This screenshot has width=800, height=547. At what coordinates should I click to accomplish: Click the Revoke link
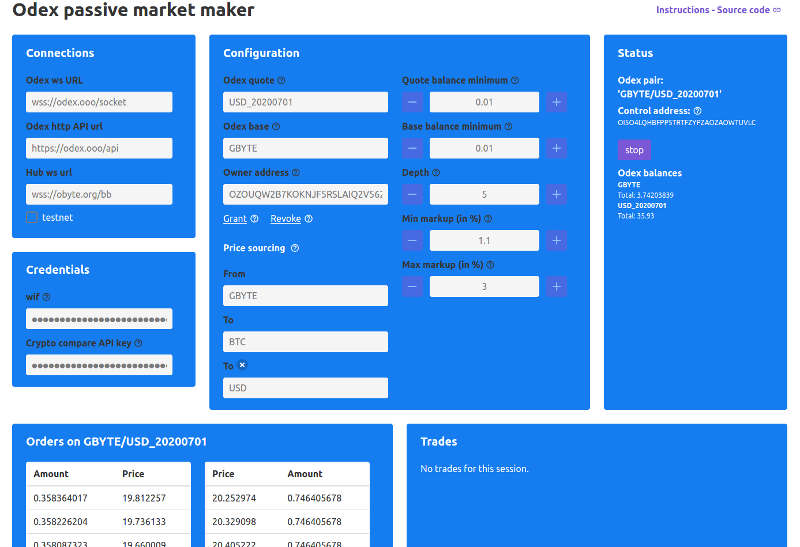[286, 218]
